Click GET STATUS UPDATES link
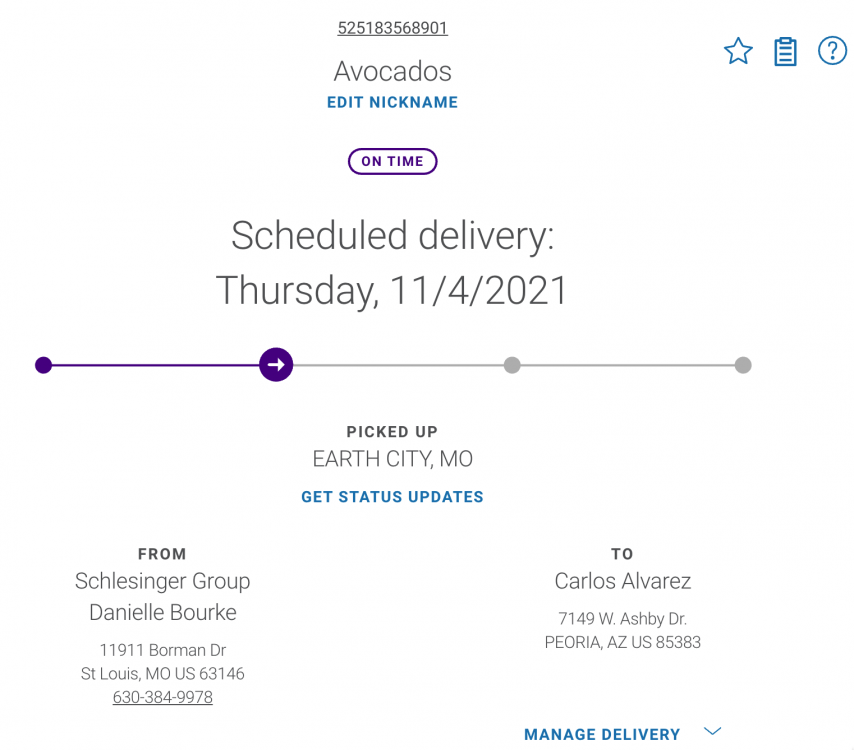Screen dimensions: 854x750 tap(392, 497)
